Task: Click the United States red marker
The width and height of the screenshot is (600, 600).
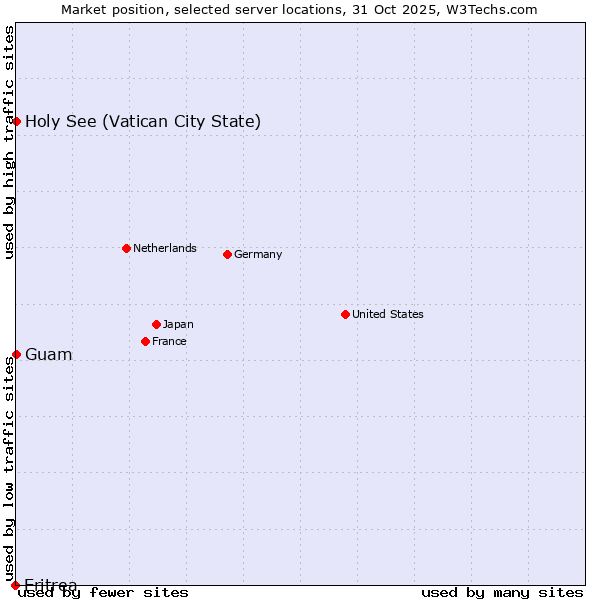Action: (x=345, y=314)
